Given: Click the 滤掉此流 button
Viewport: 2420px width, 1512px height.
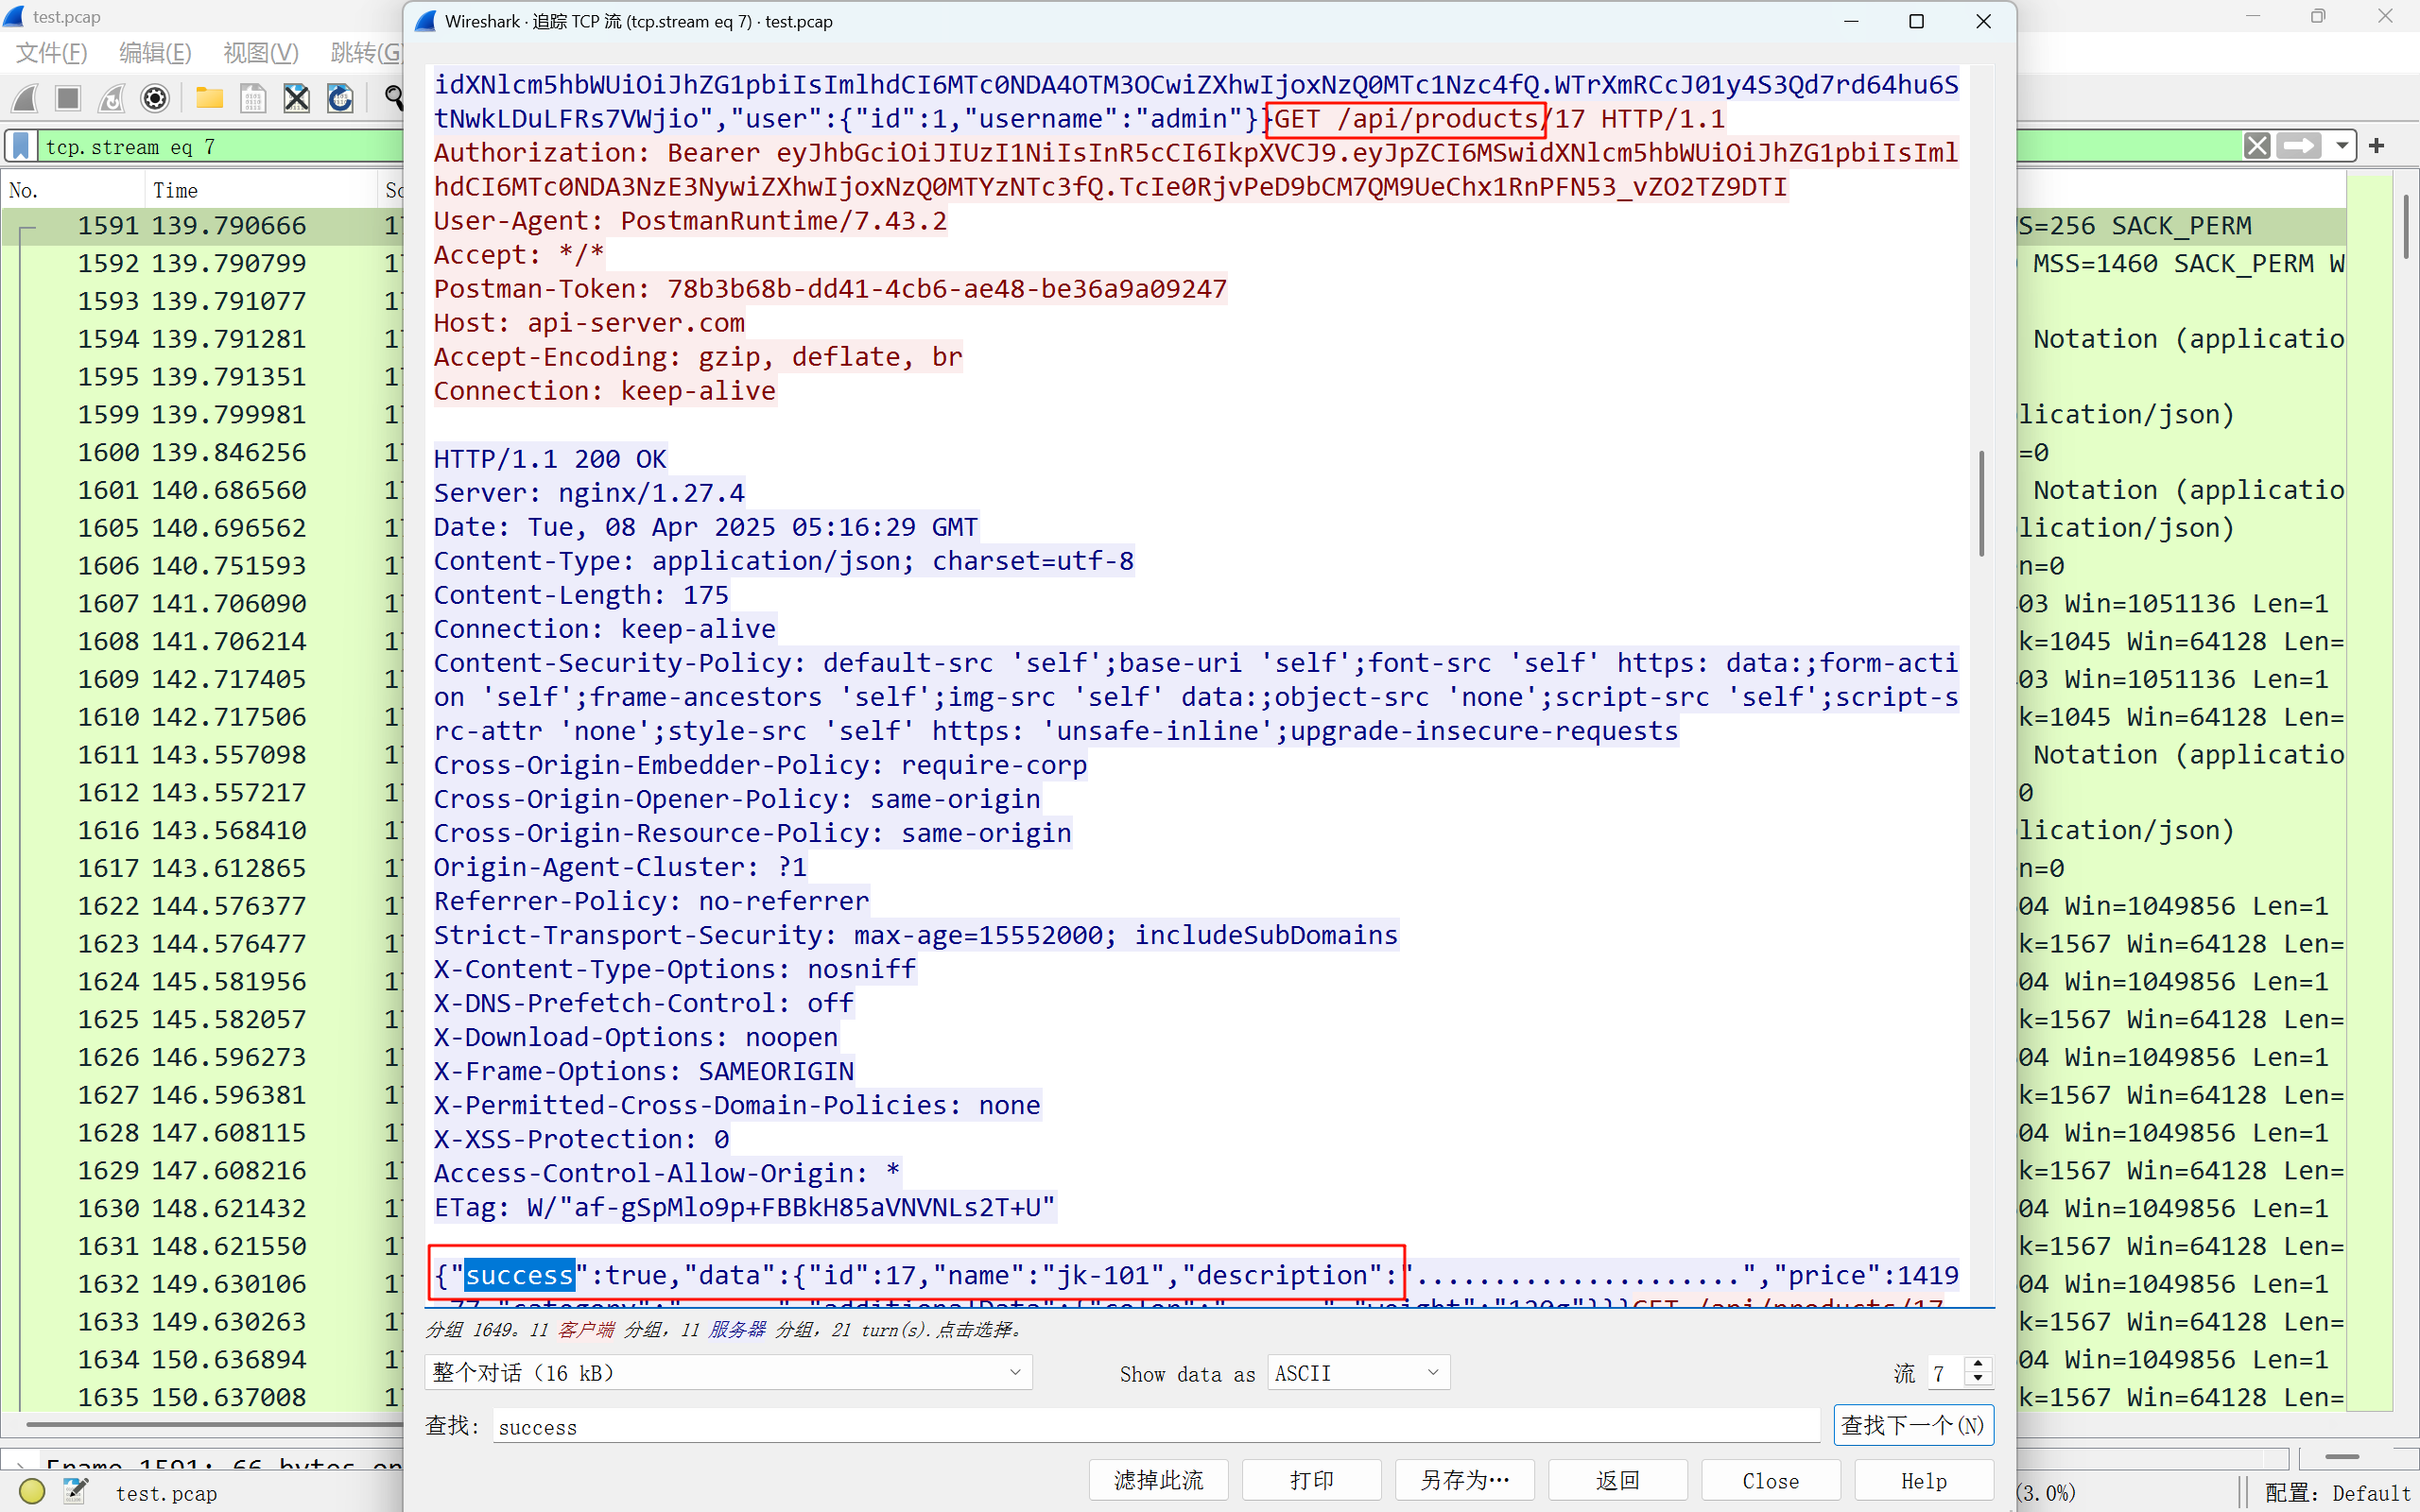Looking at the screenshot, I should (1158, 1480).
